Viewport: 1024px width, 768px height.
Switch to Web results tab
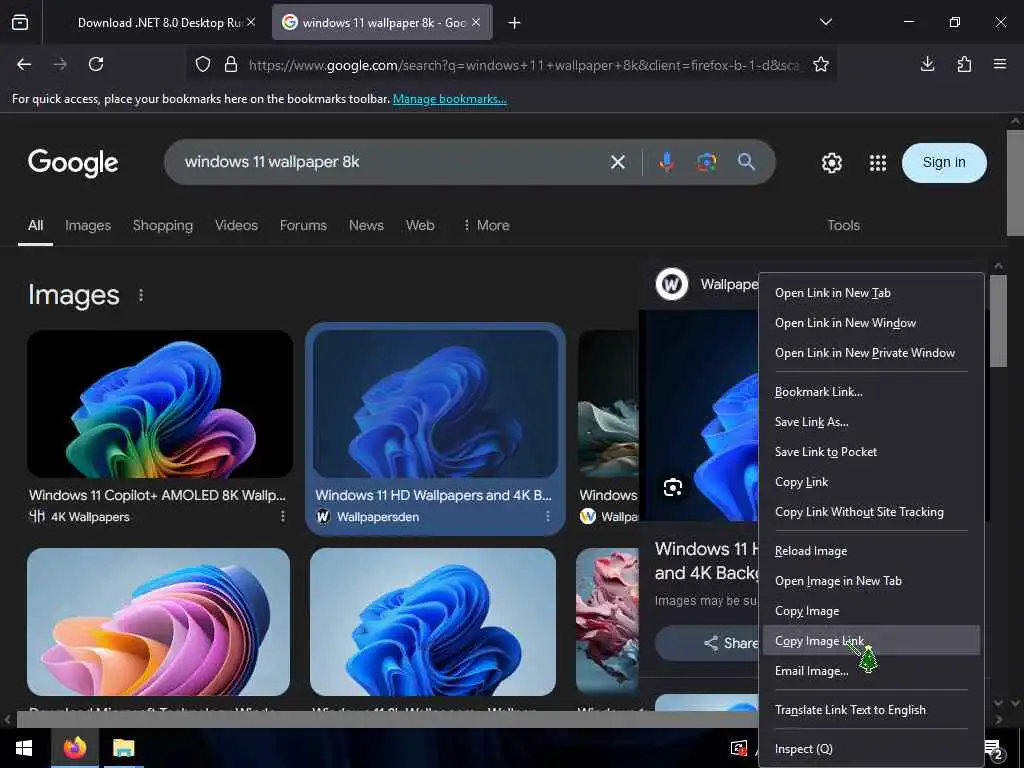420,225
